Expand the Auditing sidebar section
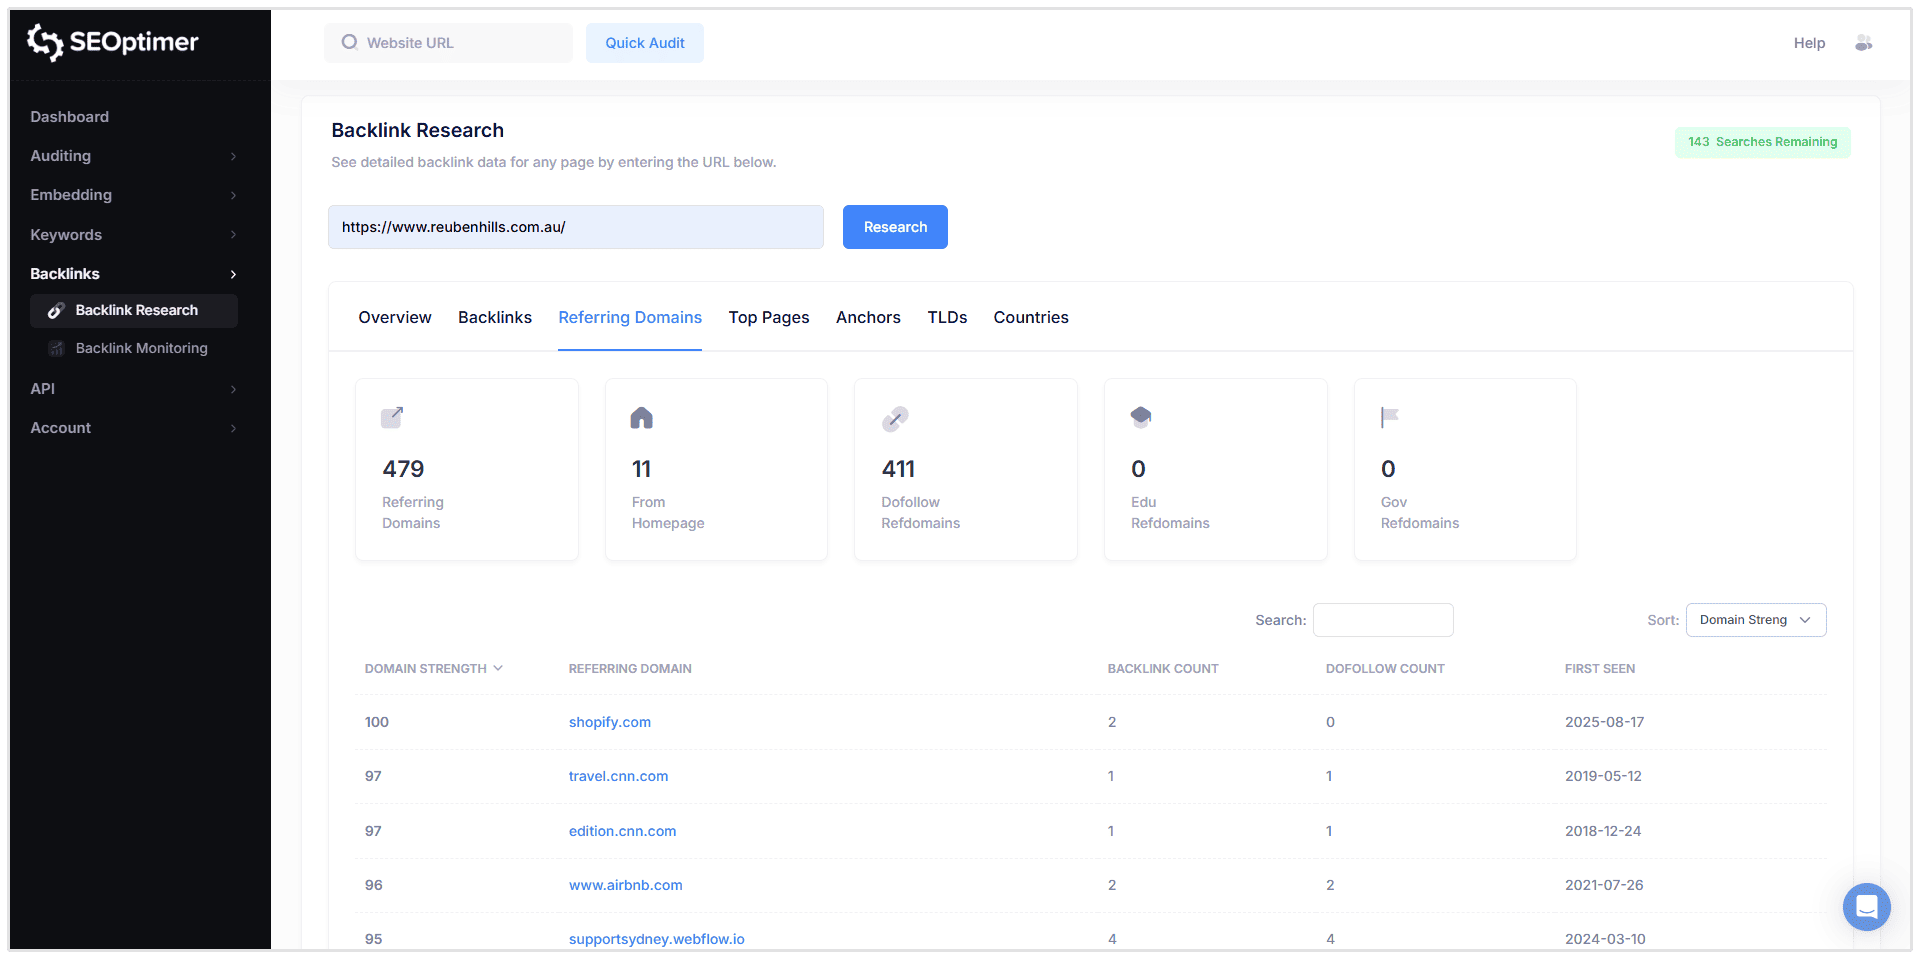Viewport: 1920px width, 960px height. pos(233,156)
